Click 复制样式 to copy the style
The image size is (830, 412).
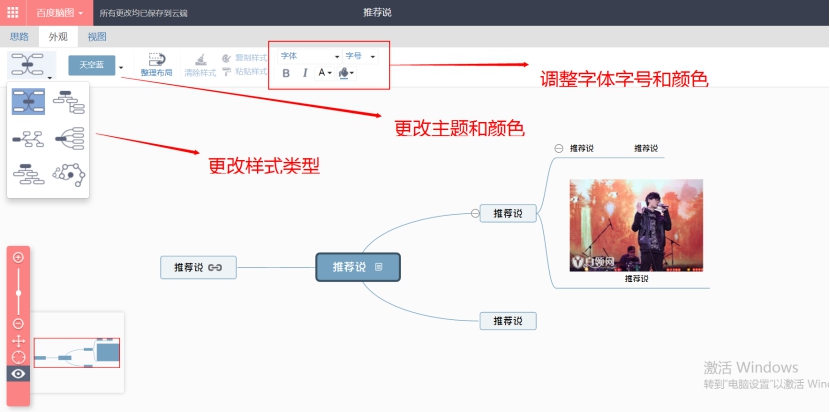tap(243, 58)
